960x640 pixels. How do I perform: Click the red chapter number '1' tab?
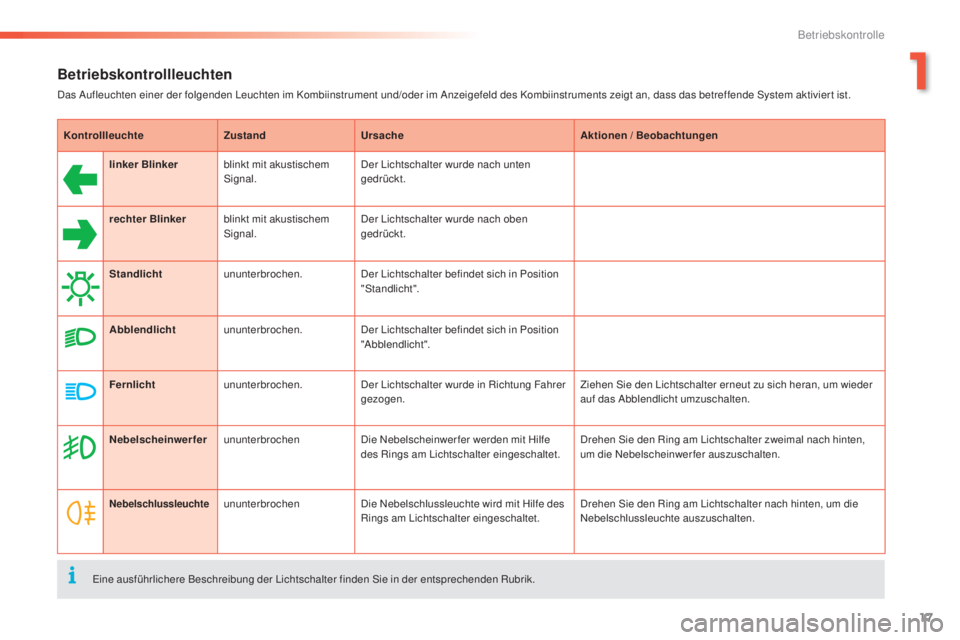coord(918,71)
